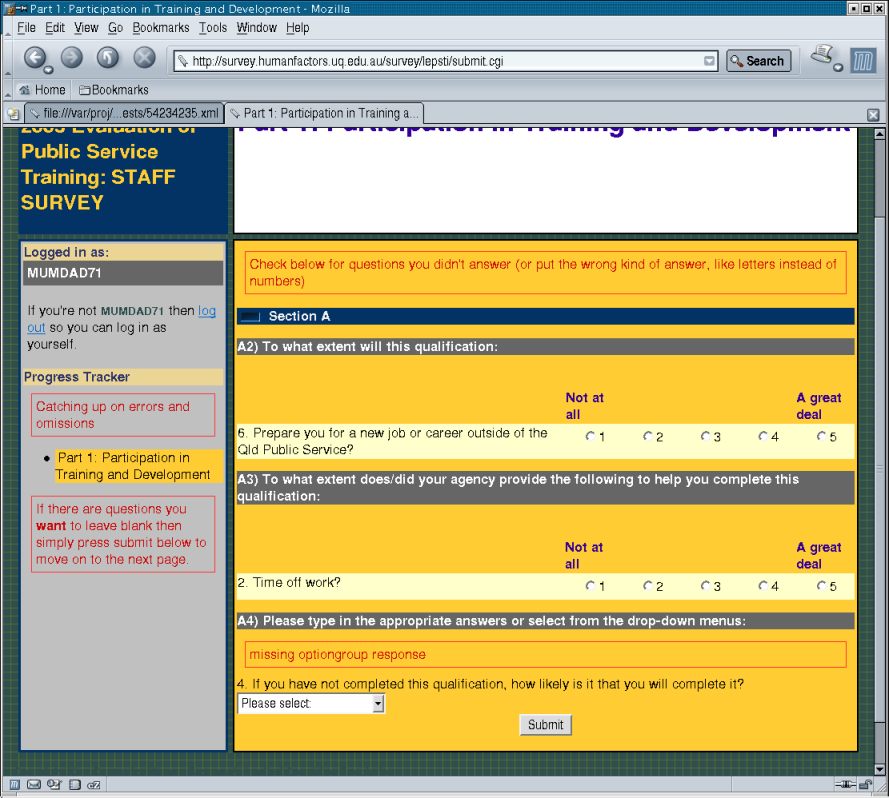Open Mail from status bar icon

click(34, 784)
